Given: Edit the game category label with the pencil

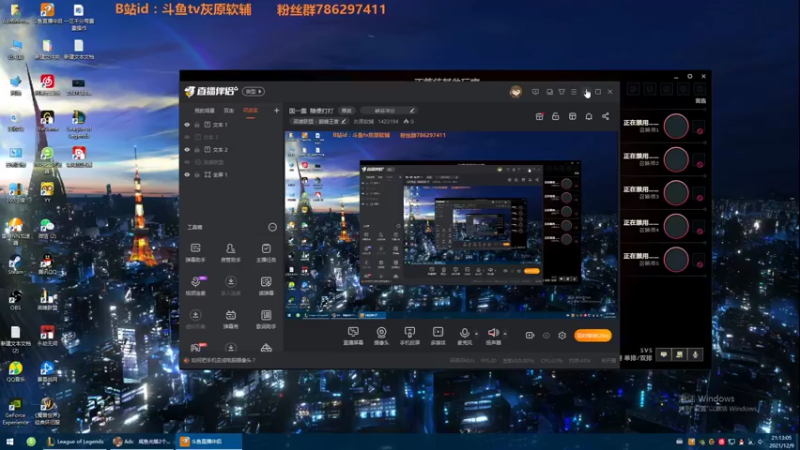Looking at the screenshot, I should [344, 121].
